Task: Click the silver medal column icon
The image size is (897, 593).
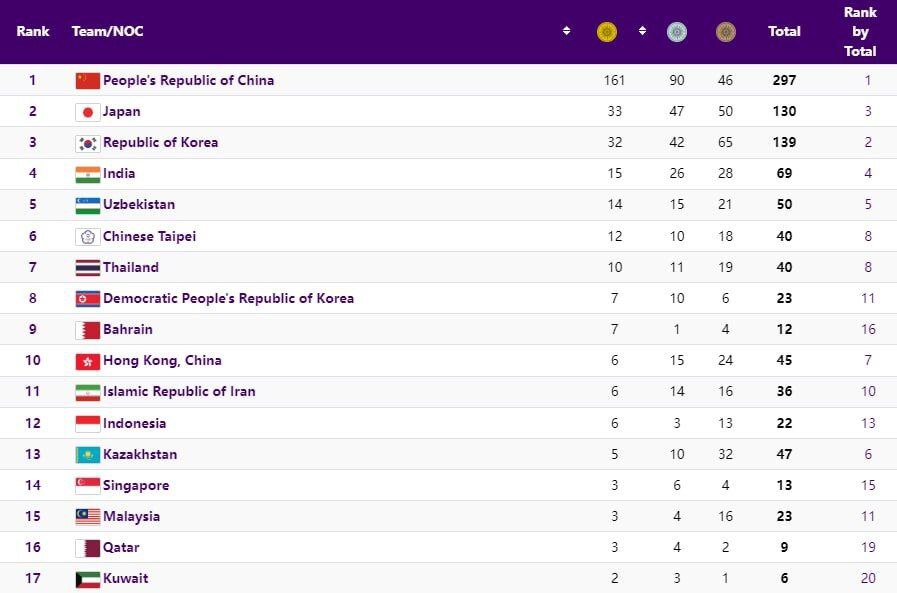Action: [x=677, y=32]
